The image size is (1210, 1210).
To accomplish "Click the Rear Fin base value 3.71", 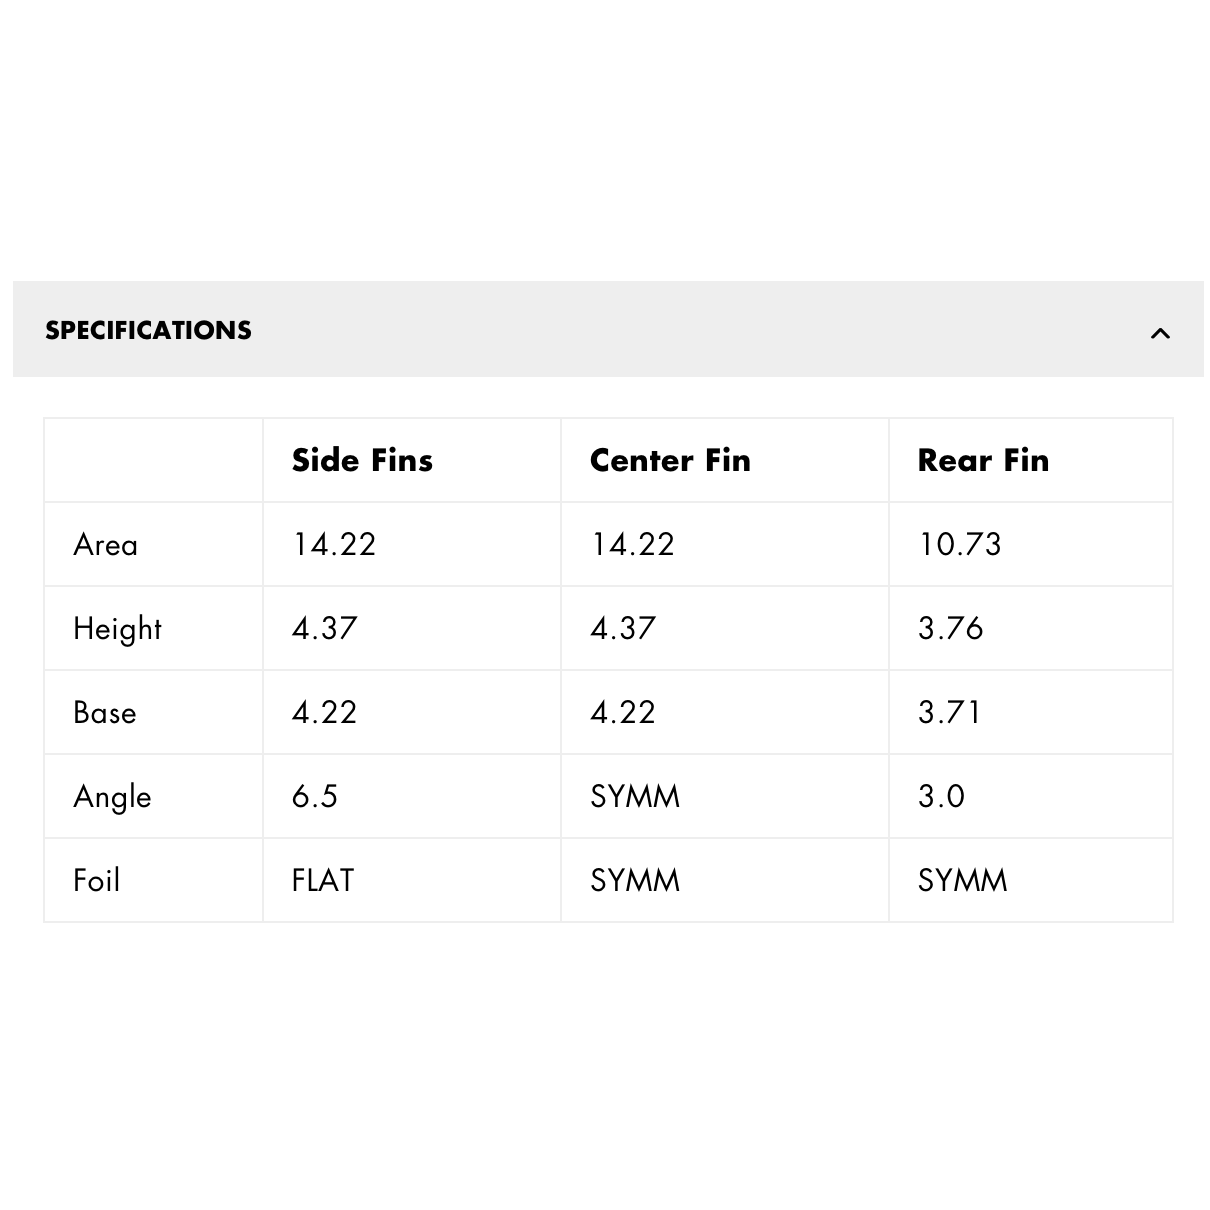I will coord(949,712).
